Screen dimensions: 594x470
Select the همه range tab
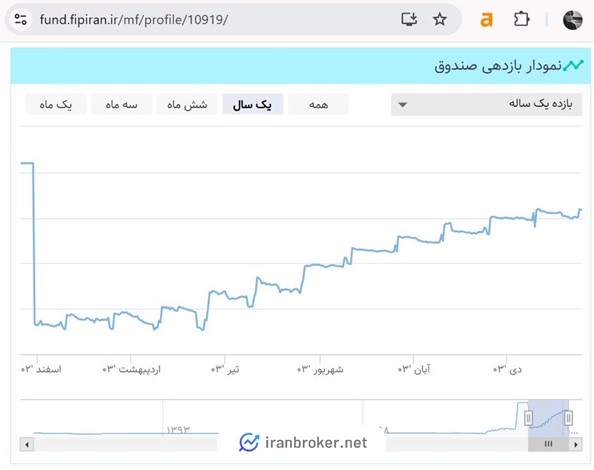click(x=318, y=105)
